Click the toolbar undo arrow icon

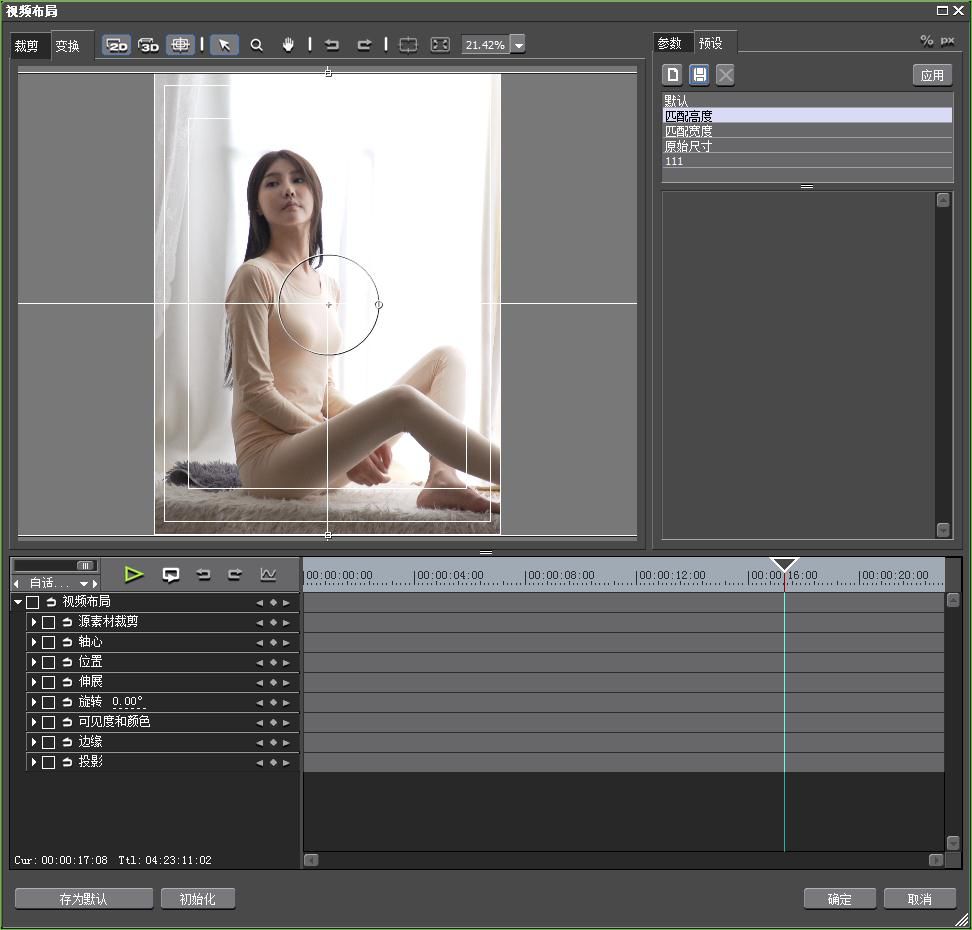tap(332, 45)
